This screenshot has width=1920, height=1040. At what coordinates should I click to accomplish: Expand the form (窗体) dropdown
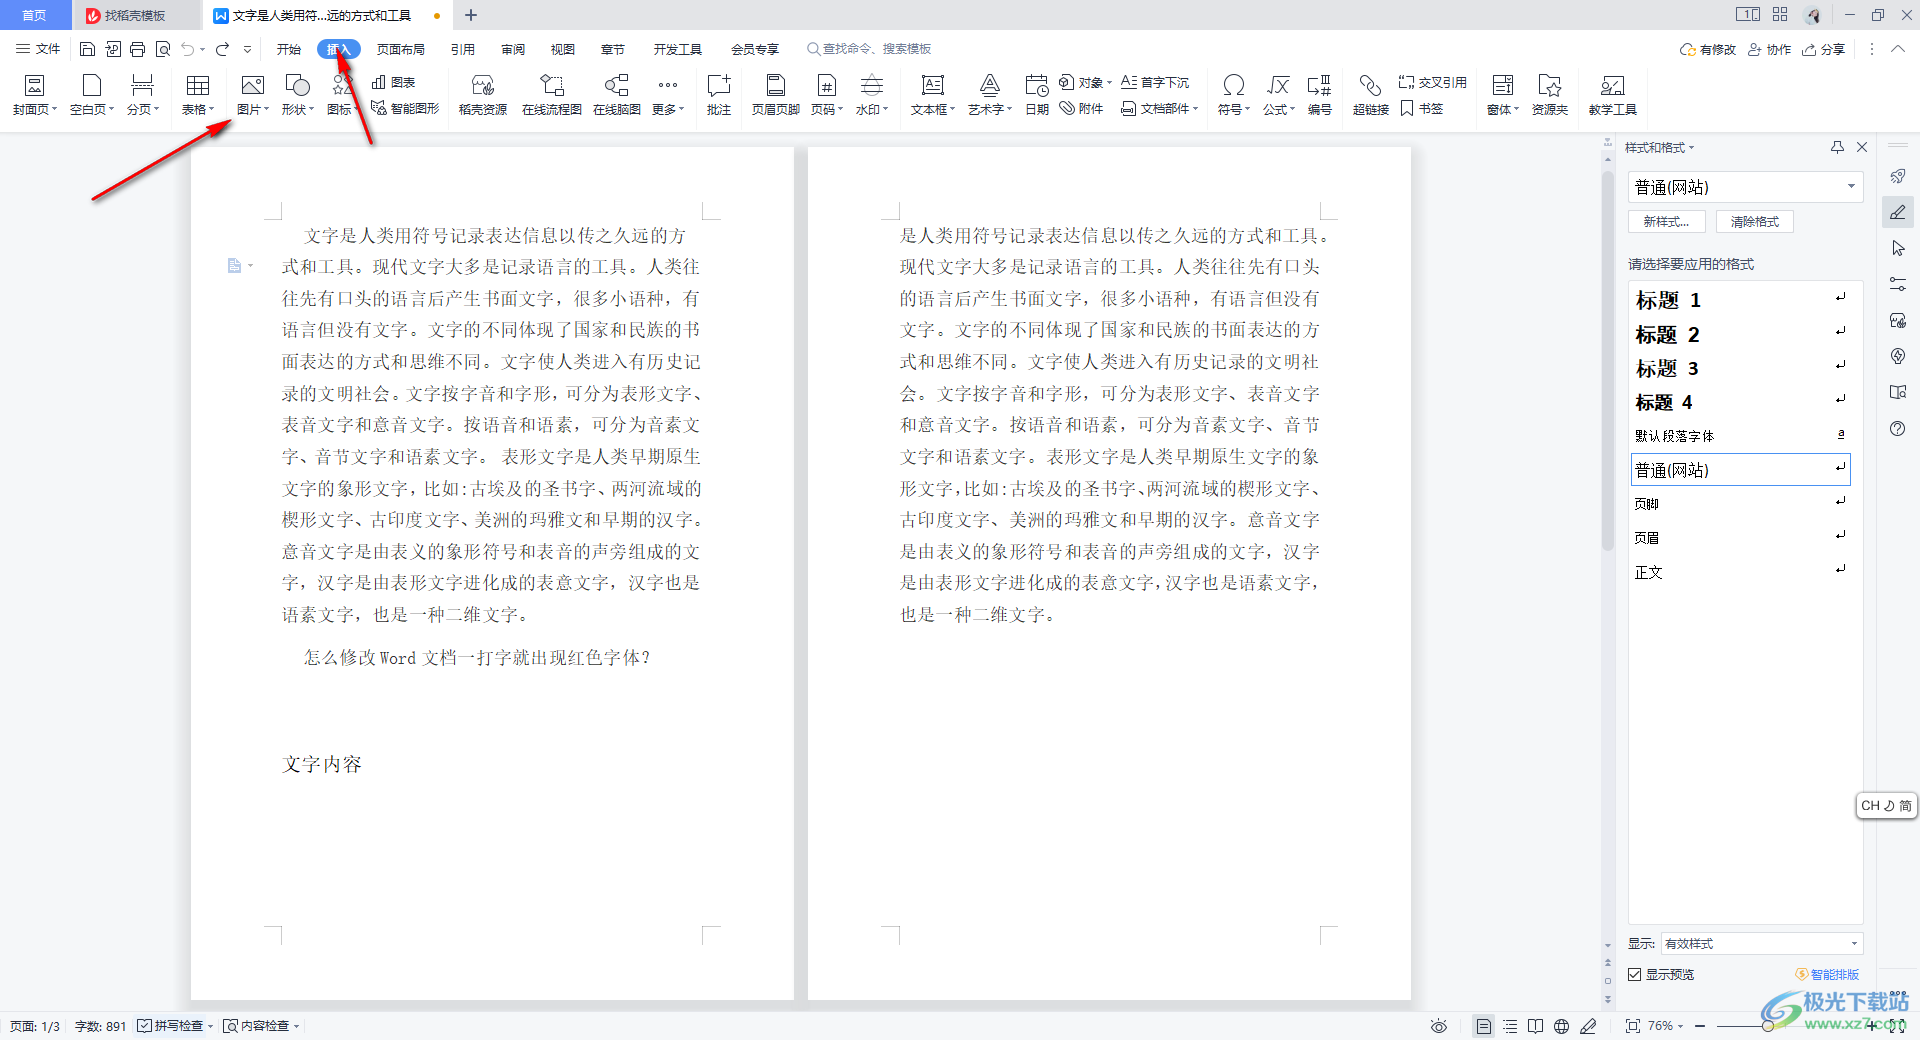click(x=1516, y=109)
